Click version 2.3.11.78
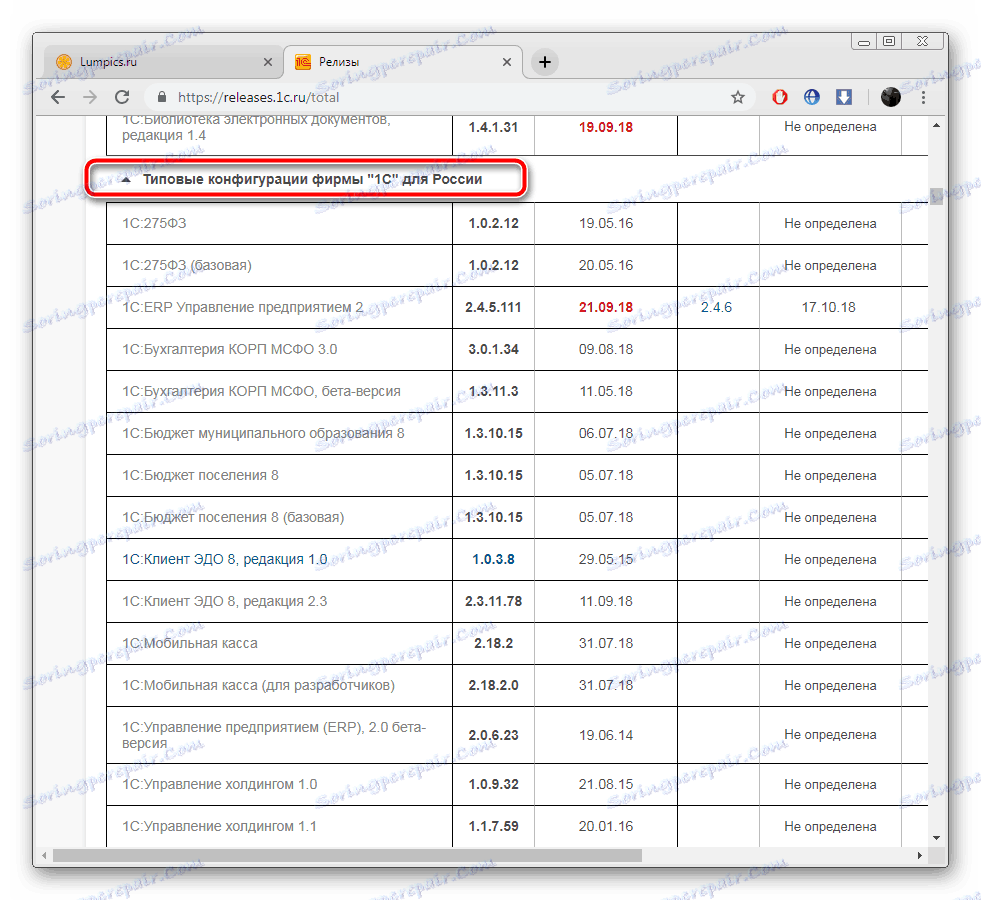The width and height of the screenshot is (981, 900). click(x=493, y=601)
